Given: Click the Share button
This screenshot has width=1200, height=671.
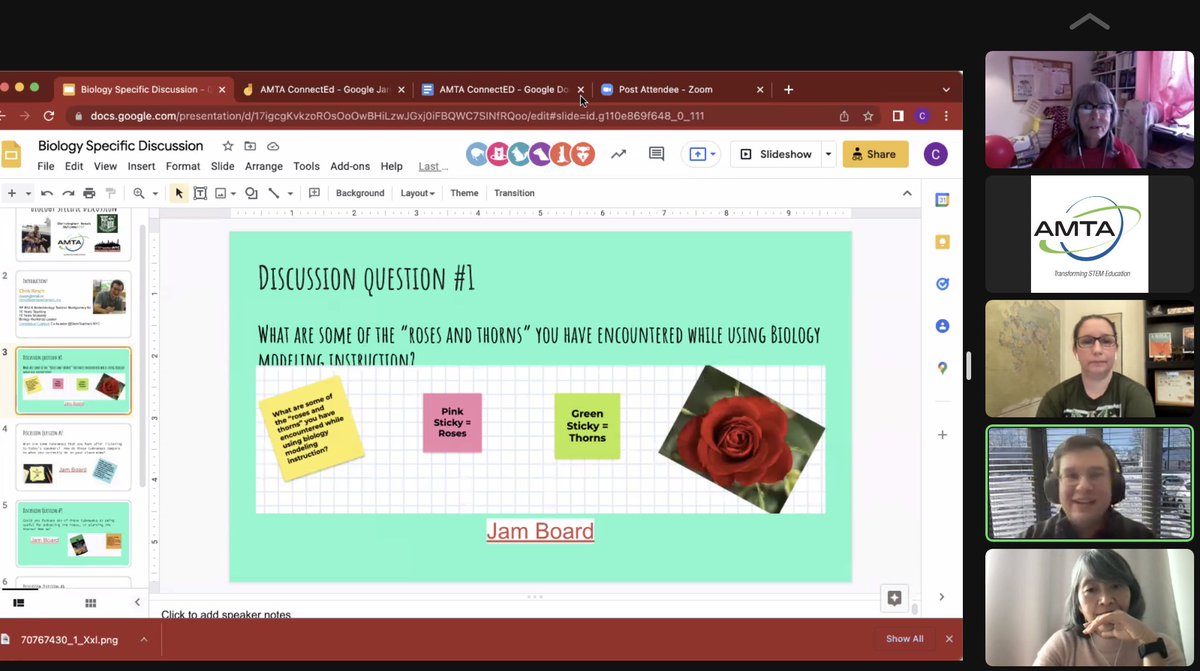Looking at the screenshot, I should [x=875, y=154].
